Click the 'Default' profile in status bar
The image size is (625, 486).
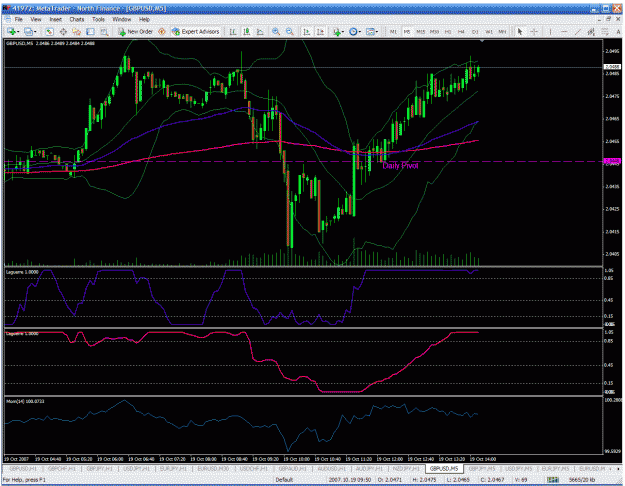(x=284, y=480)
